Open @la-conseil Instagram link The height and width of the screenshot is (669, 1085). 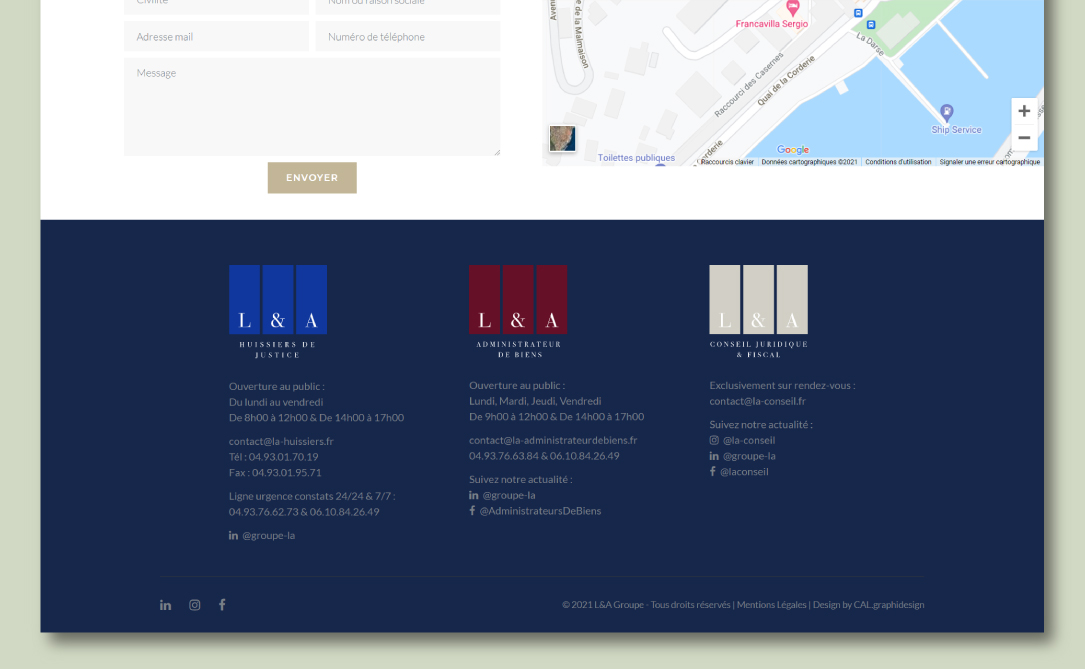742,440
